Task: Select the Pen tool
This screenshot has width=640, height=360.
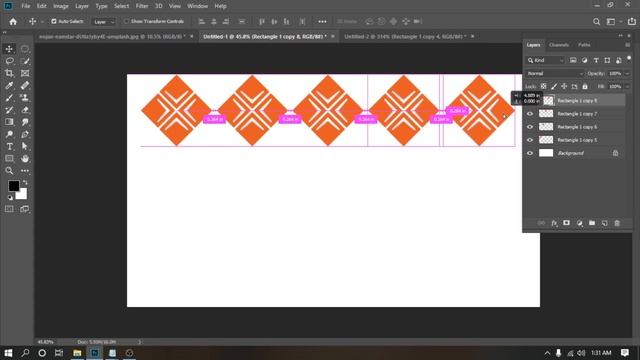Action: pyautogui.click(x=25, y=134)
